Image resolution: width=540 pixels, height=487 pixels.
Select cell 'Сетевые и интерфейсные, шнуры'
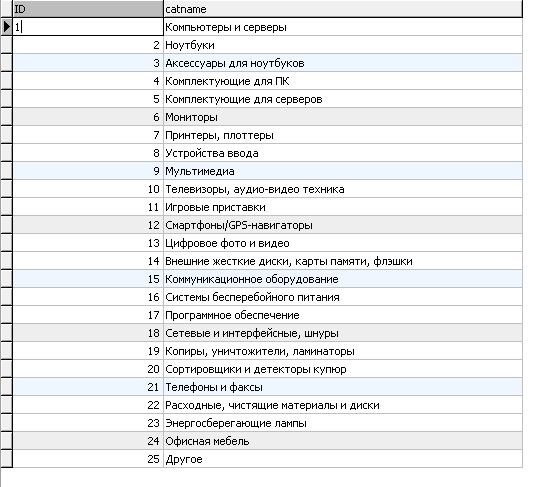(343, 333)
